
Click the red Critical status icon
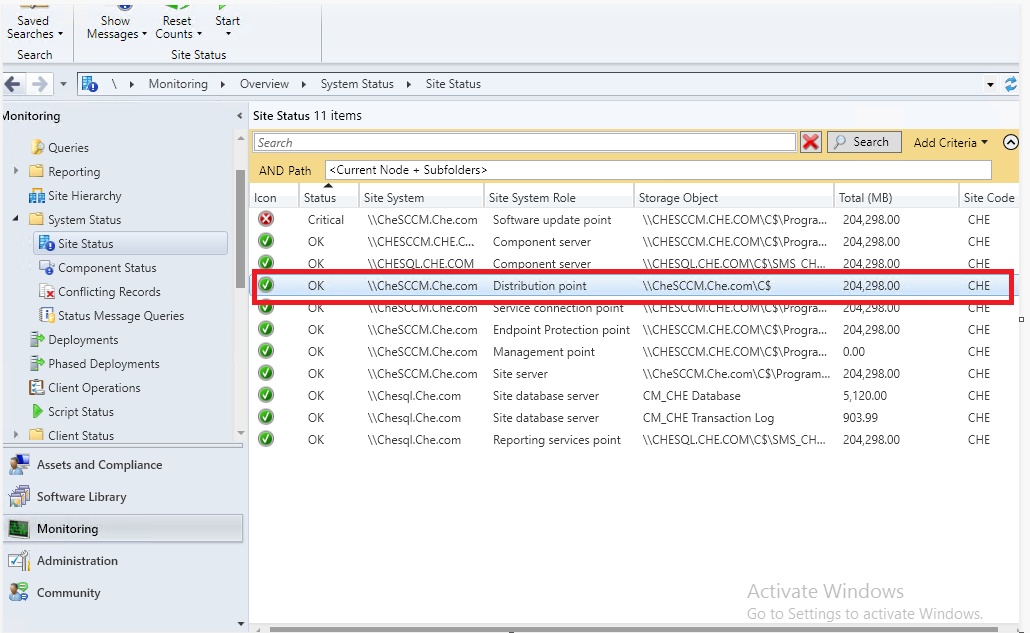pos(265,219)
